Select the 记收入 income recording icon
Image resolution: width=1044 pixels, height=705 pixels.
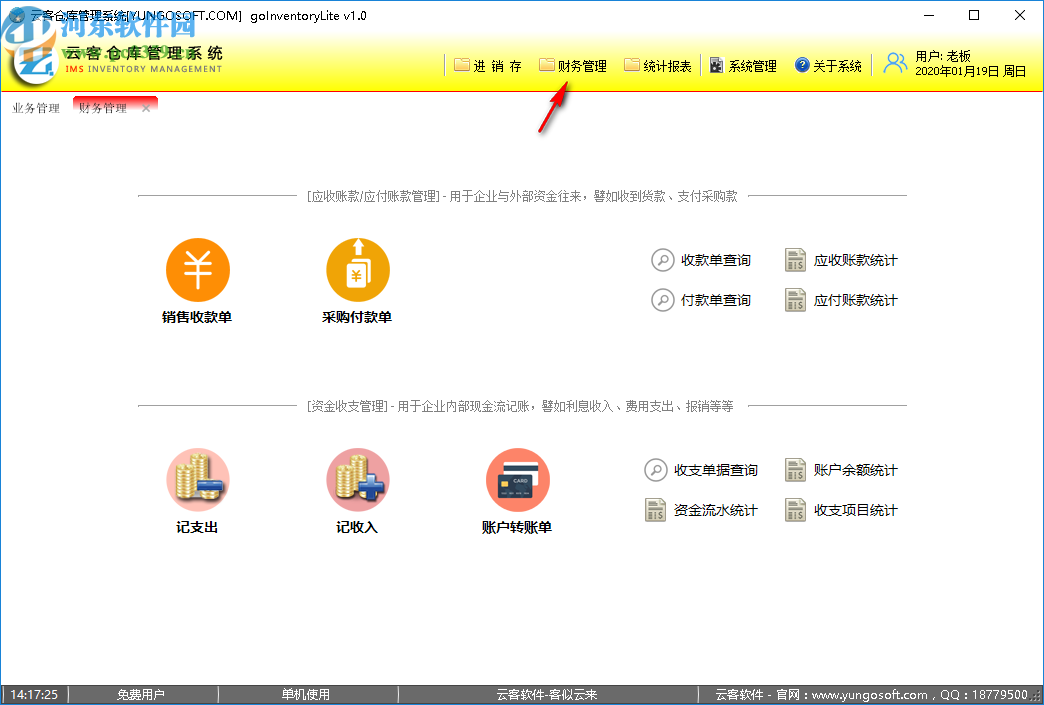pyautogui.click(x=357, y=479)
